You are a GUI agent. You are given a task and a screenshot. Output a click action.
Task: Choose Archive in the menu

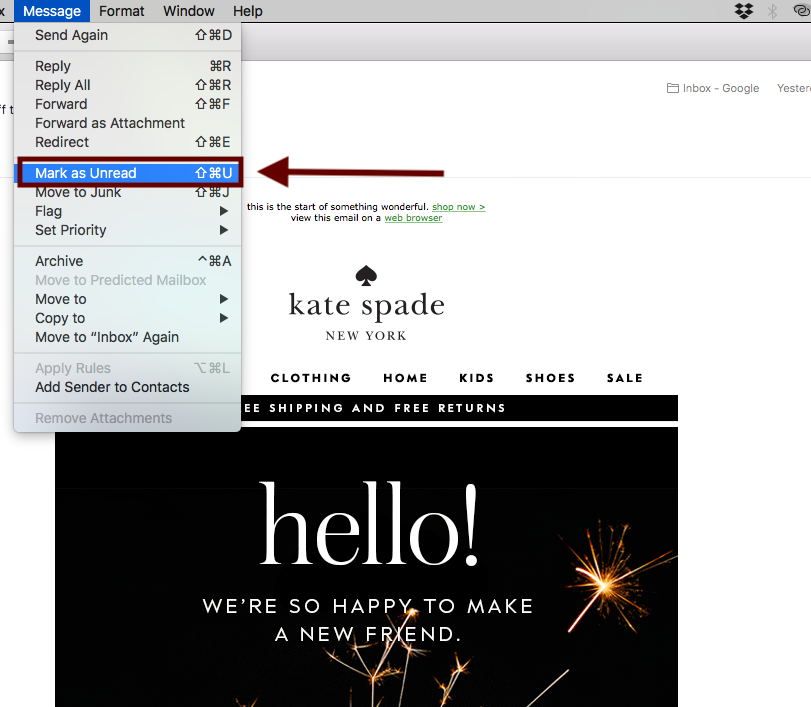[x=59, y=261]
